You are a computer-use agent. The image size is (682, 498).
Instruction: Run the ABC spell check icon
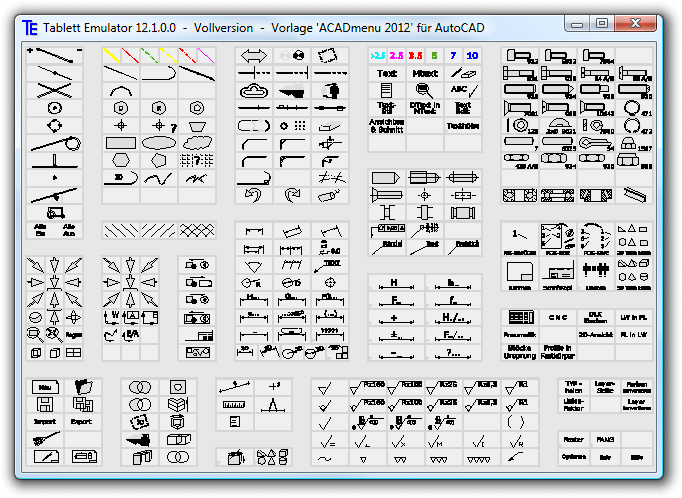tap(463, 90)
